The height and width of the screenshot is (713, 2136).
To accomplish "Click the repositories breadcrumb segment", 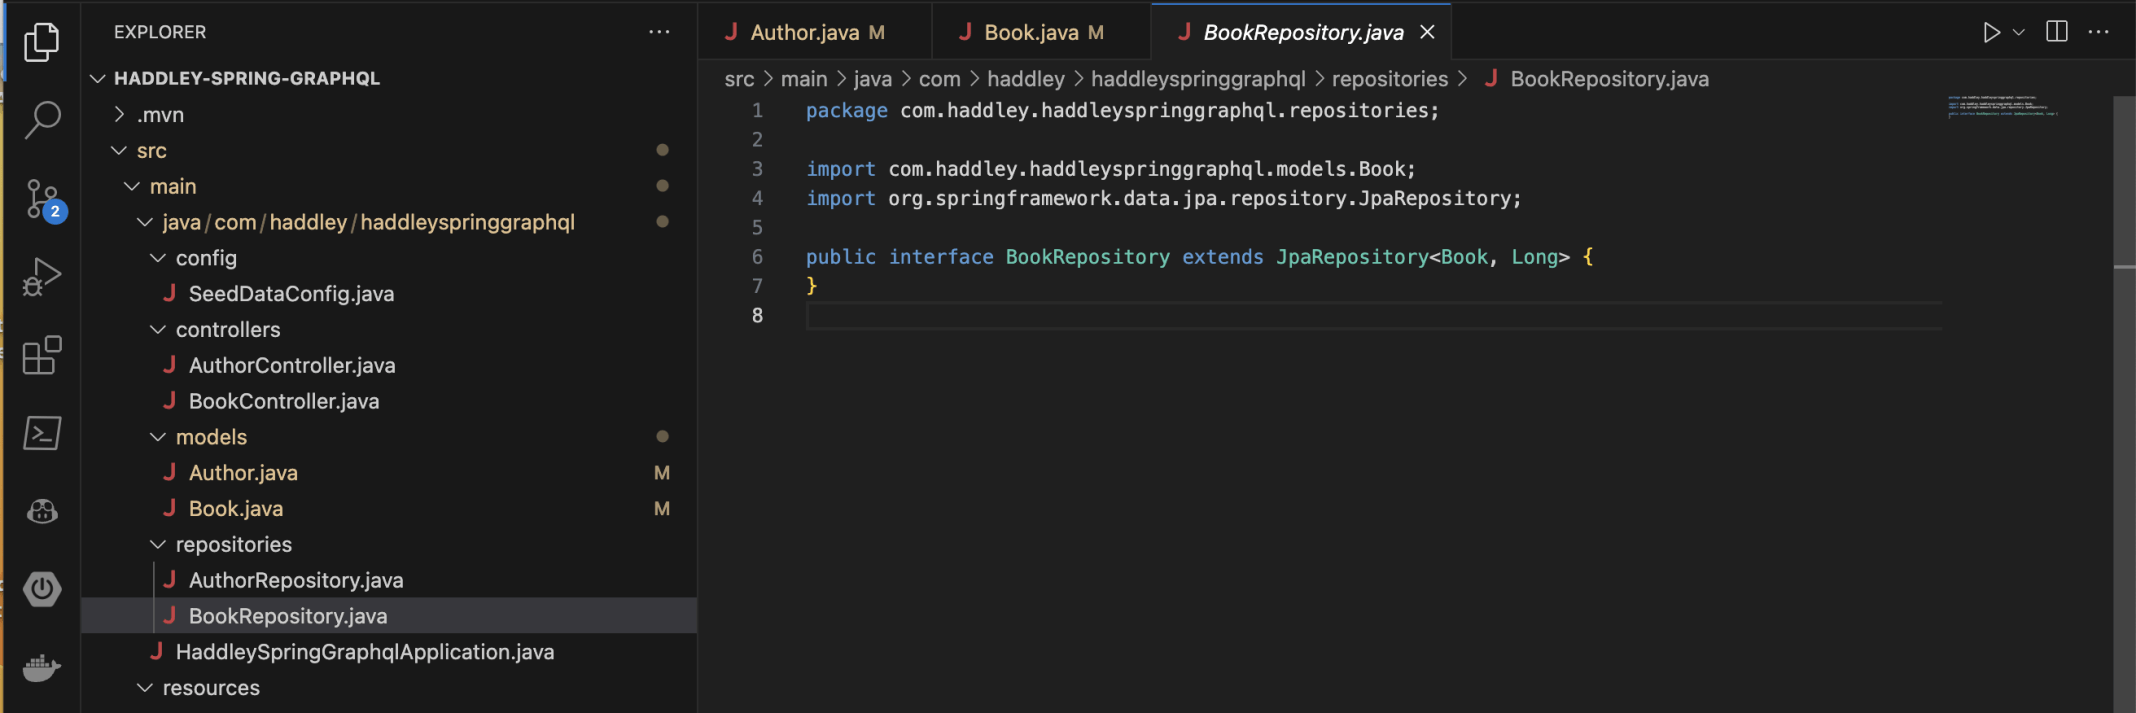I will pos(1389,79).
